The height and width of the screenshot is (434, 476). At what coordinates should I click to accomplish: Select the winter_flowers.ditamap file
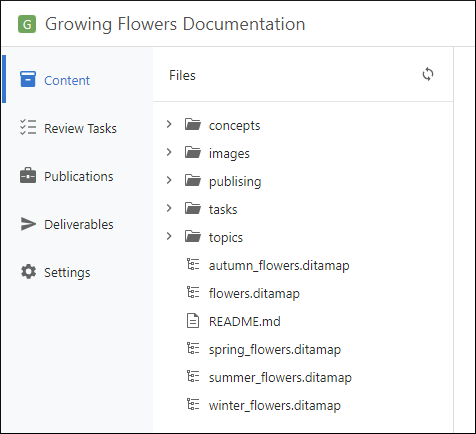coord(275,406)
